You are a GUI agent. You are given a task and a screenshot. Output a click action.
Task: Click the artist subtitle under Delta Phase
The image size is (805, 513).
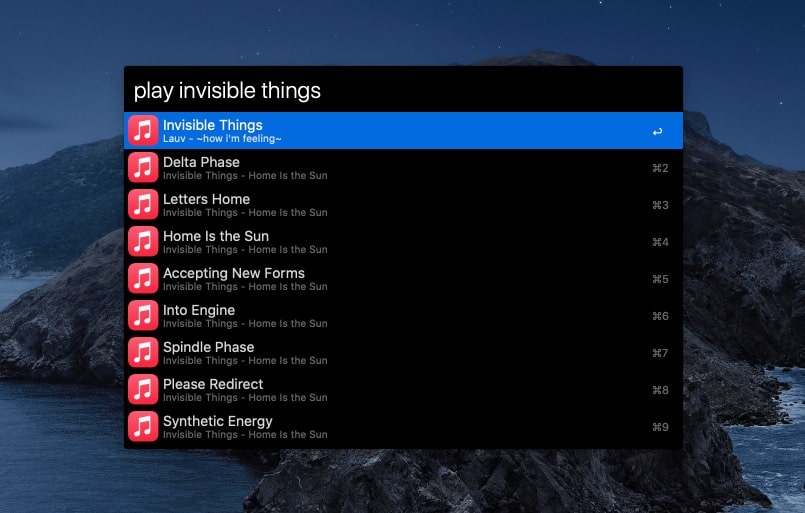pos(245,176)
